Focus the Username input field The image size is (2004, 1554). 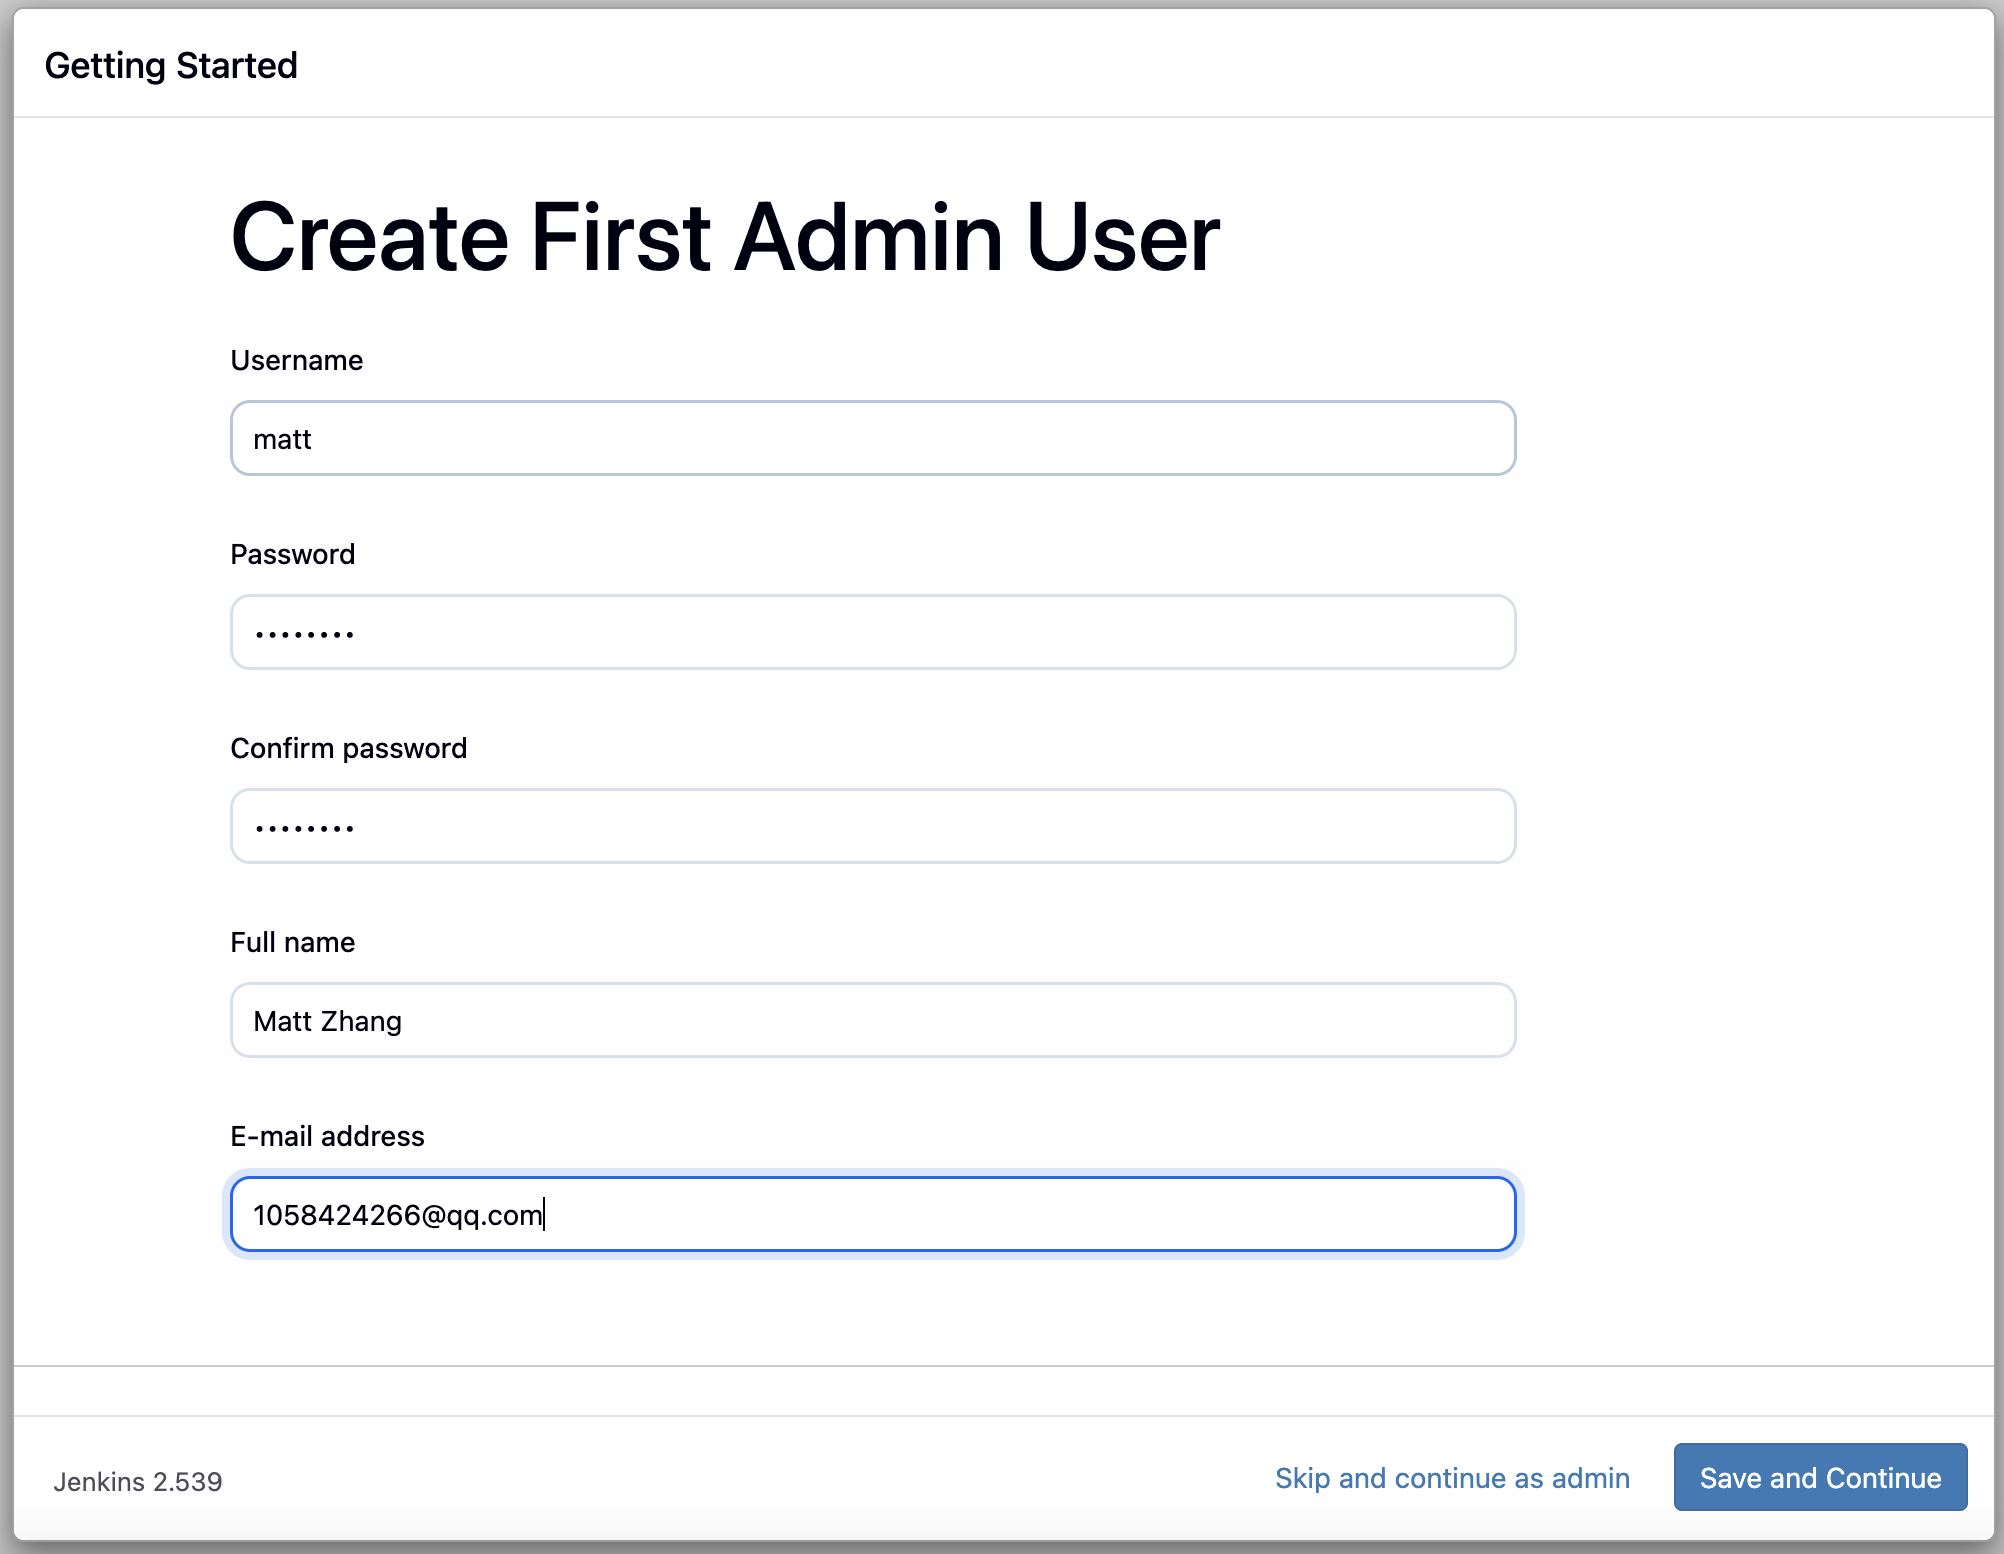tap(872, 439)
